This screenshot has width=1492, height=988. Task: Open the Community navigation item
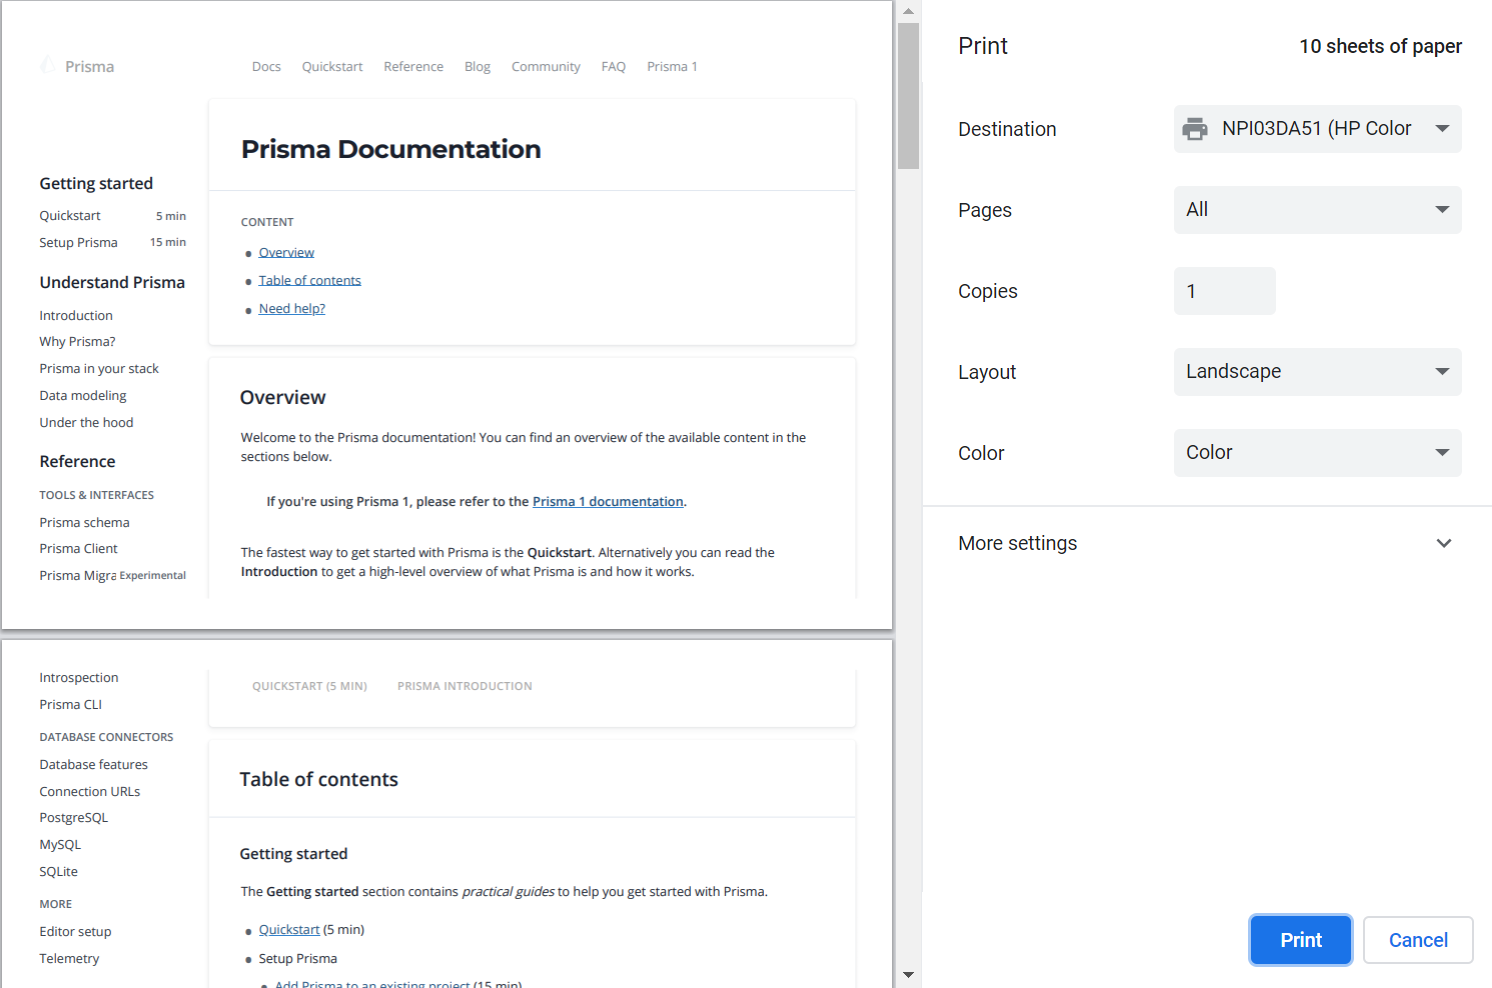[545, 66]
